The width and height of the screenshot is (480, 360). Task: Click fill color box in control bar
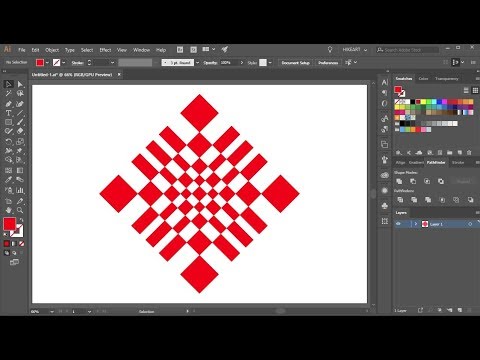(40, 62)
